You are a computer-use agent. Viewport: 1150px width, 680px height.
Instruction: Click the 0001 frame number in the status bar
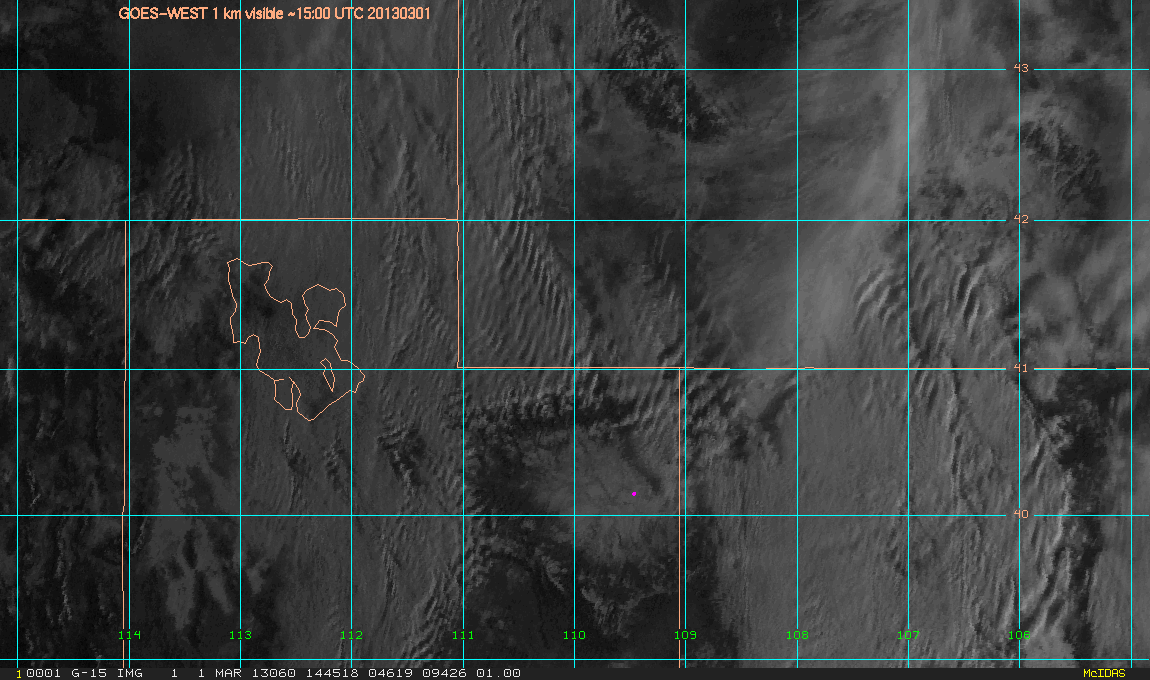click(43, 673)
